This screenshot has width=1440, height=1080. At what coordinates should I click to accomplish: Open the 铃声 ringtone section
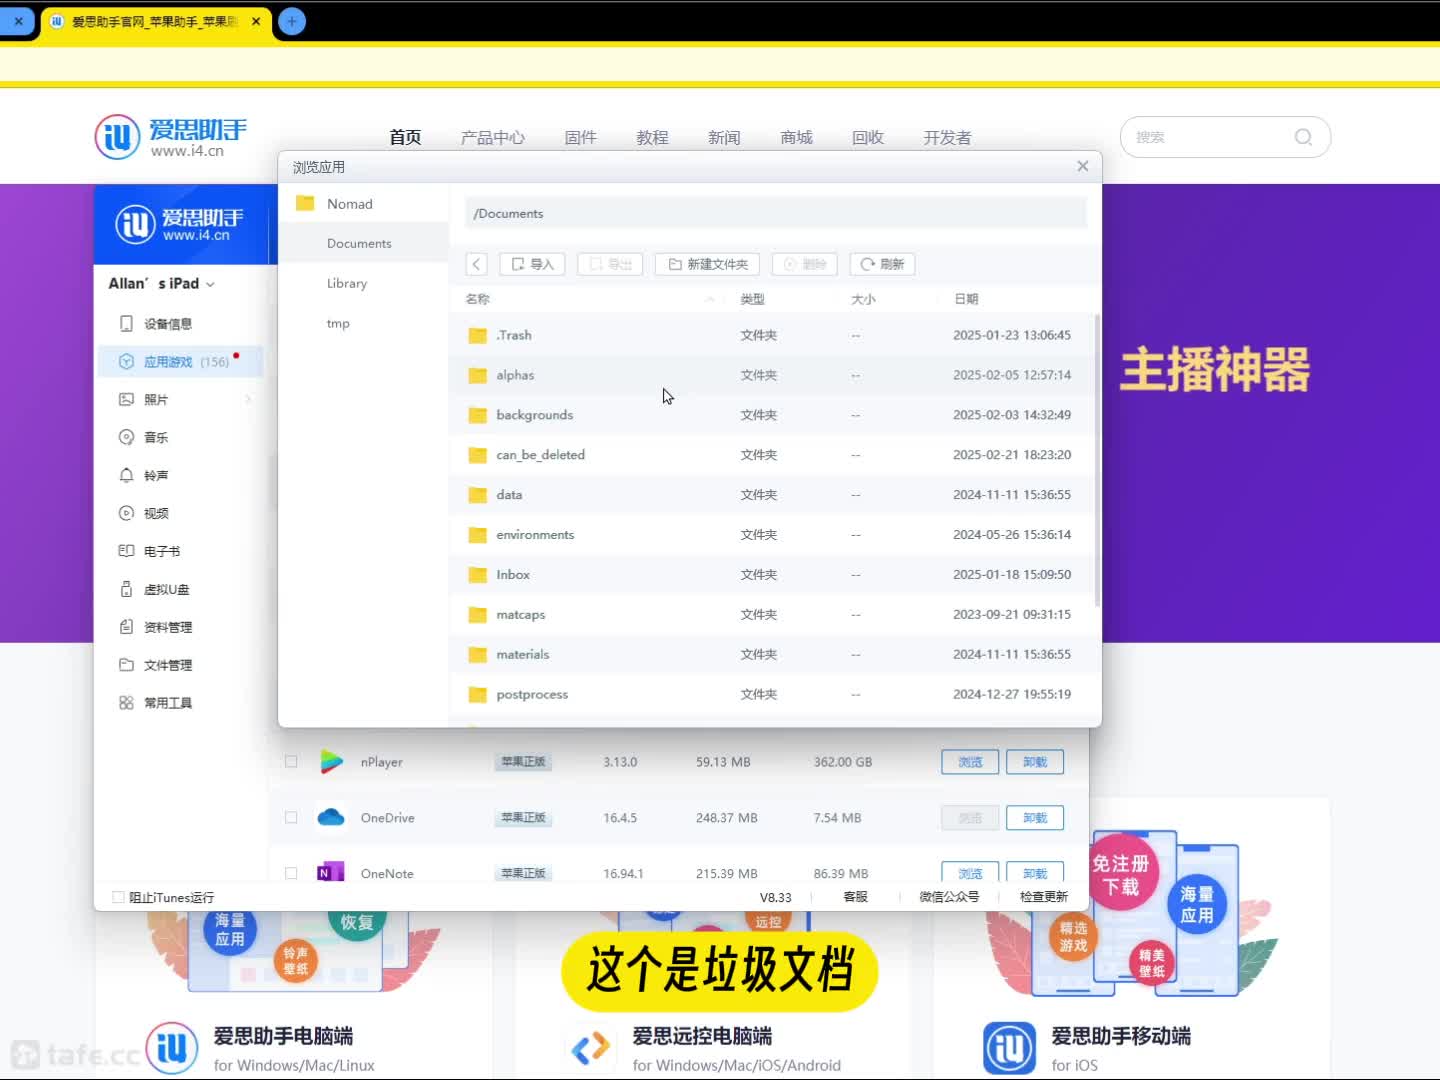click(156, 475)
